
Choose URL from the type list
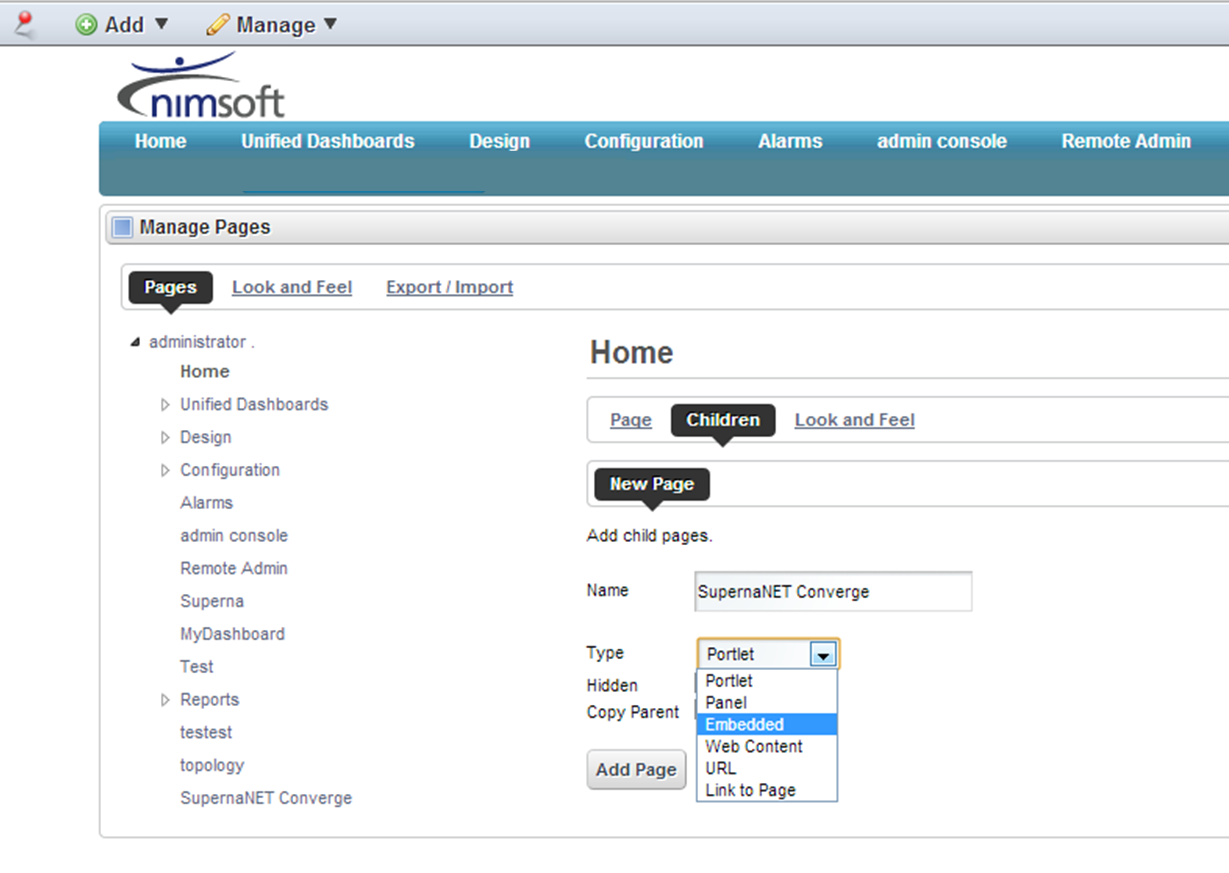(767, 769)
